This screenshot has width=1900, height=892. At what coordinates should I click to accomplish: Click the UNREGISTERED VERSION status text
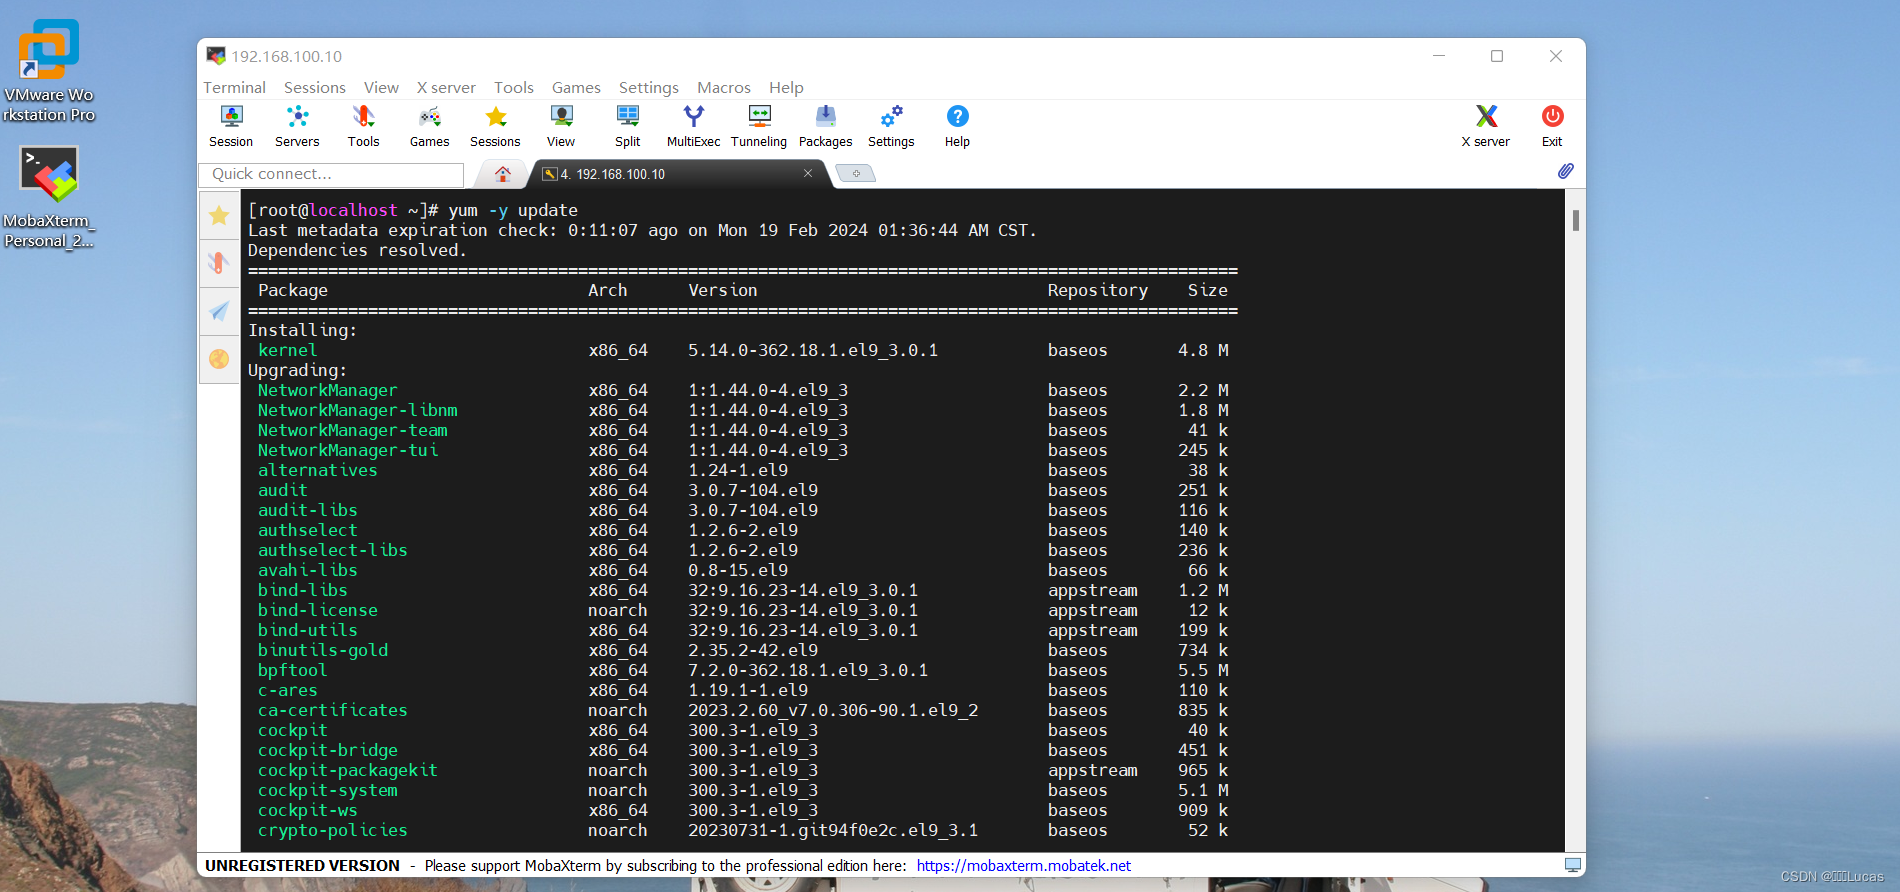click(x=302, y=866)
